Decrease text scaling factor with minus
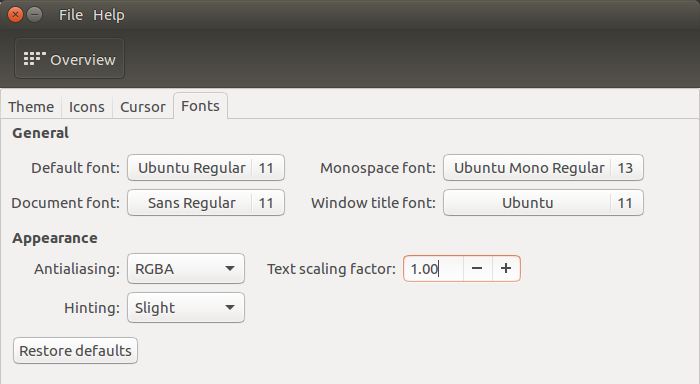This screenshot has width=700, height=384. tap(478, 269)
